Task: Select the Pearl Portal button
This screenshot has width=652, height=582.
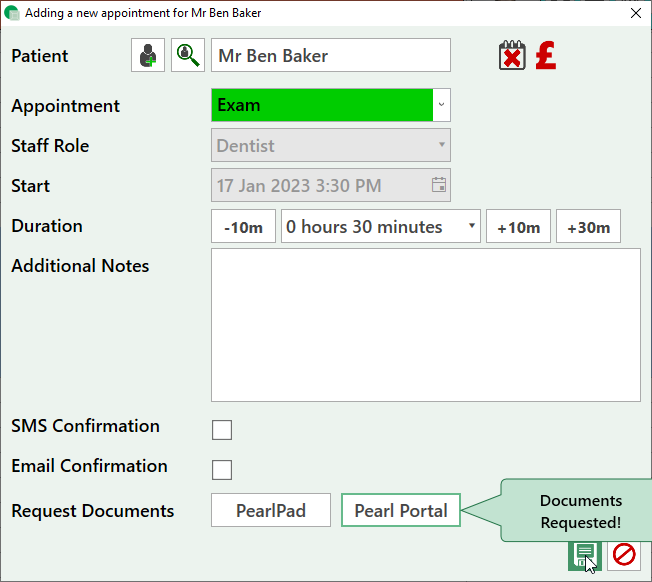Action: [x=401, y=511]
